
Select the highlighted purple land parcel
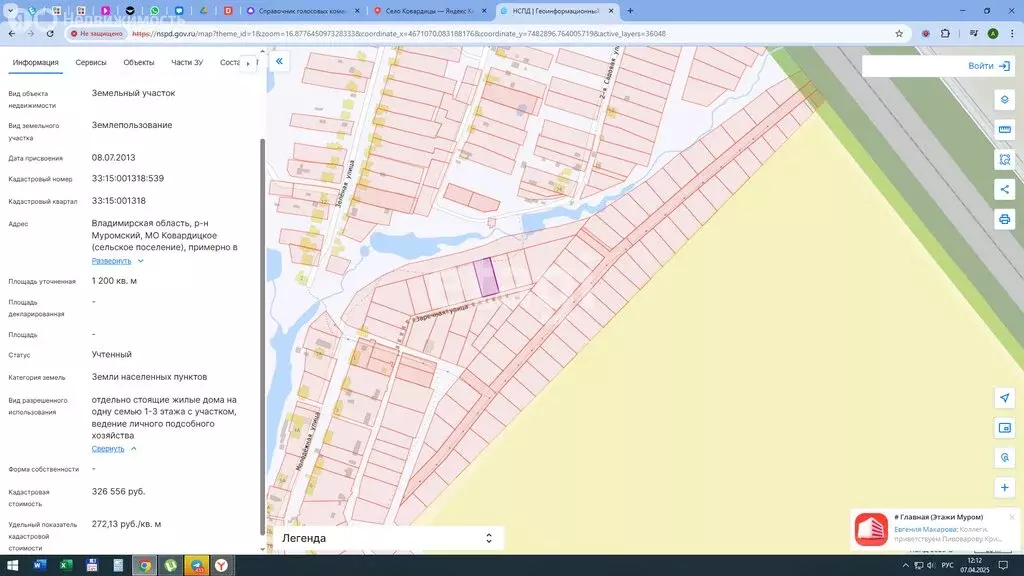click(x=486, y=277)
